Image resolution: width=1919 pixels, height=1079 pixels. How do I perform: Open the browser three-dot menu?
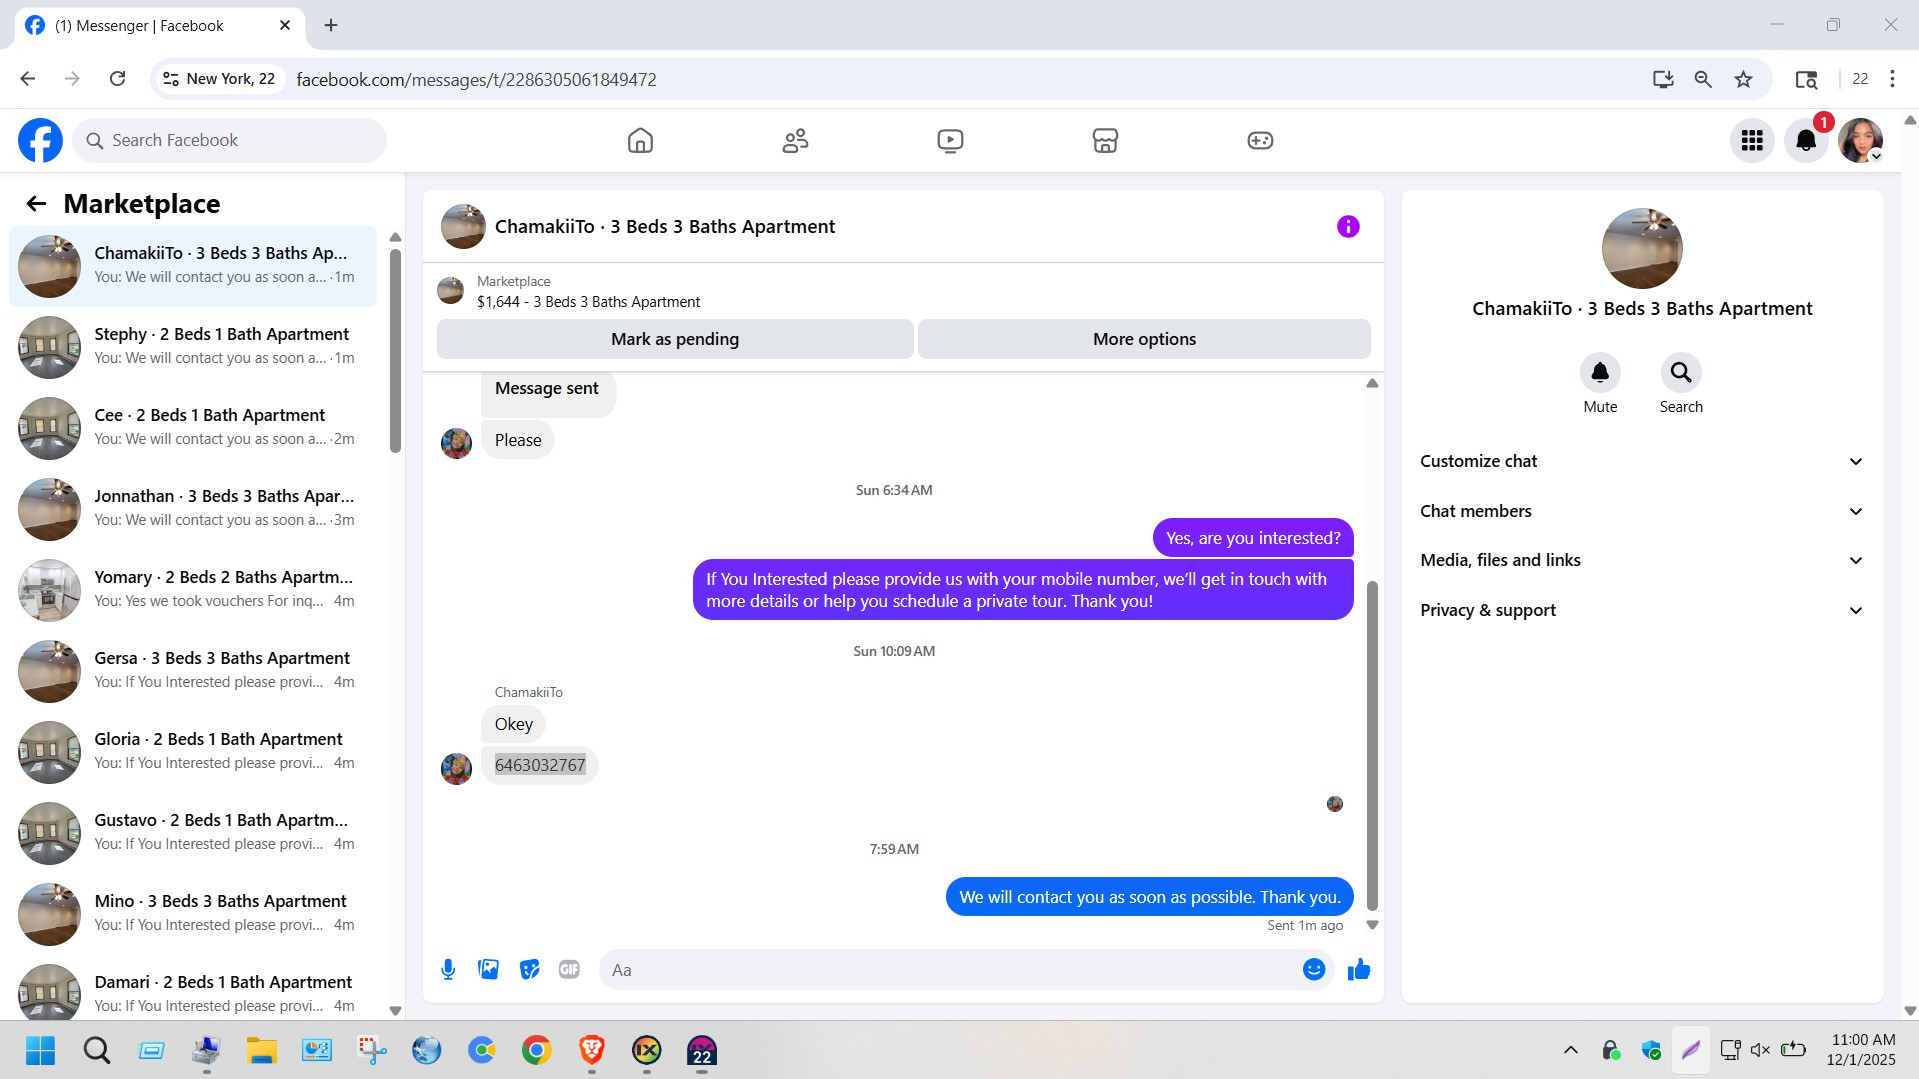coord(1892,79)
